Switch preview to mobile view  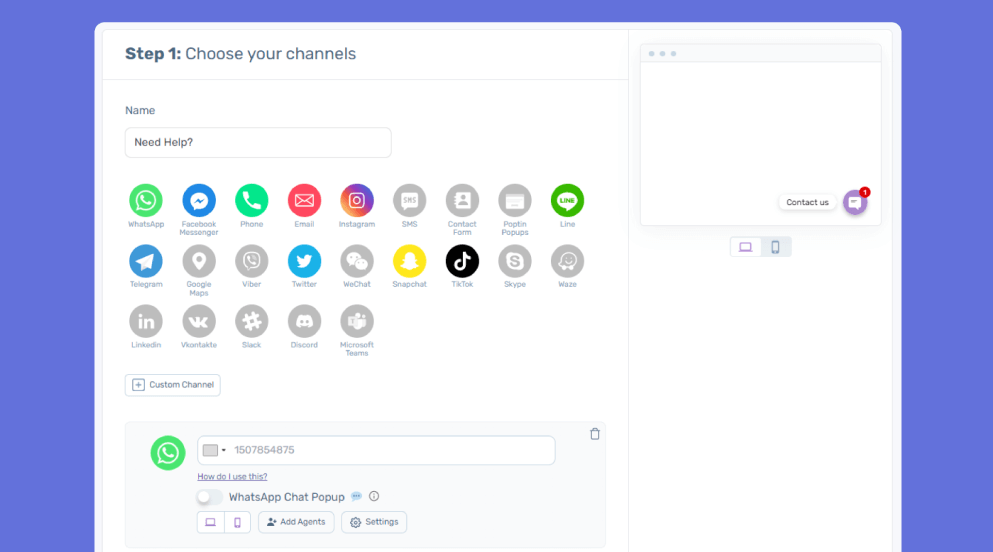[x=775, y=247]
